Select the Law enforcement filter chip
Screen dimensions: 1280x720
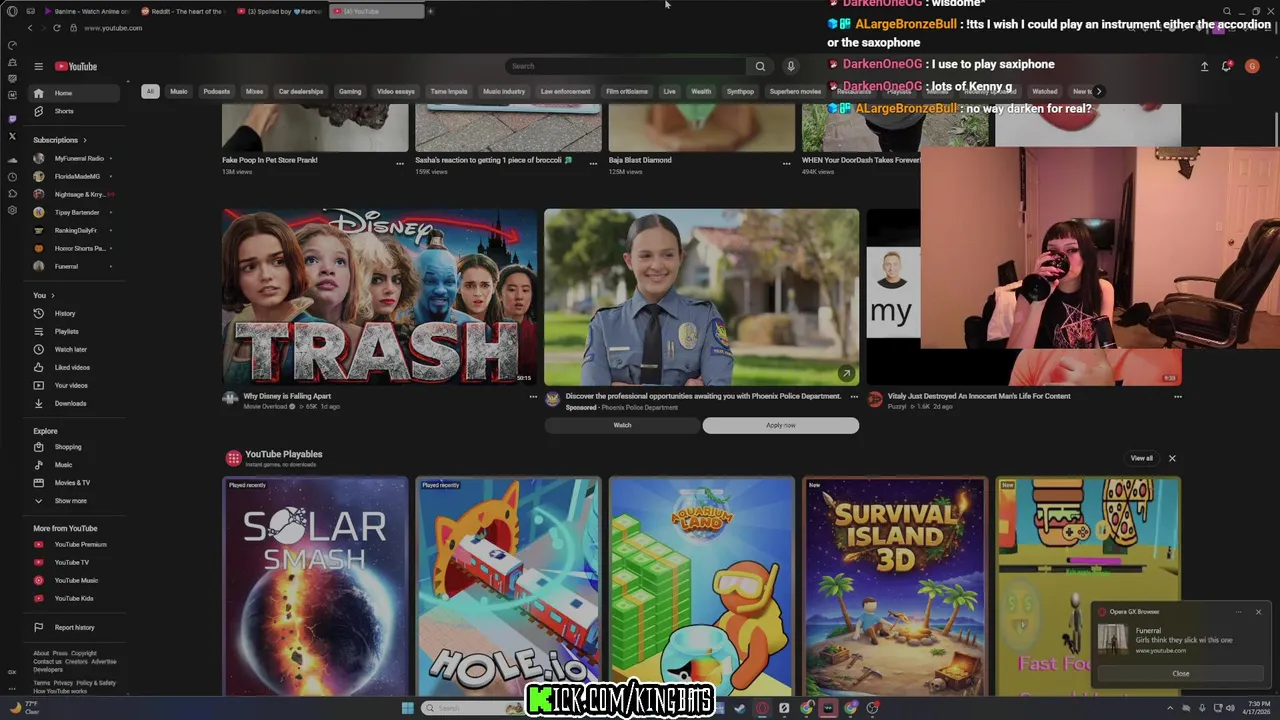566,91
